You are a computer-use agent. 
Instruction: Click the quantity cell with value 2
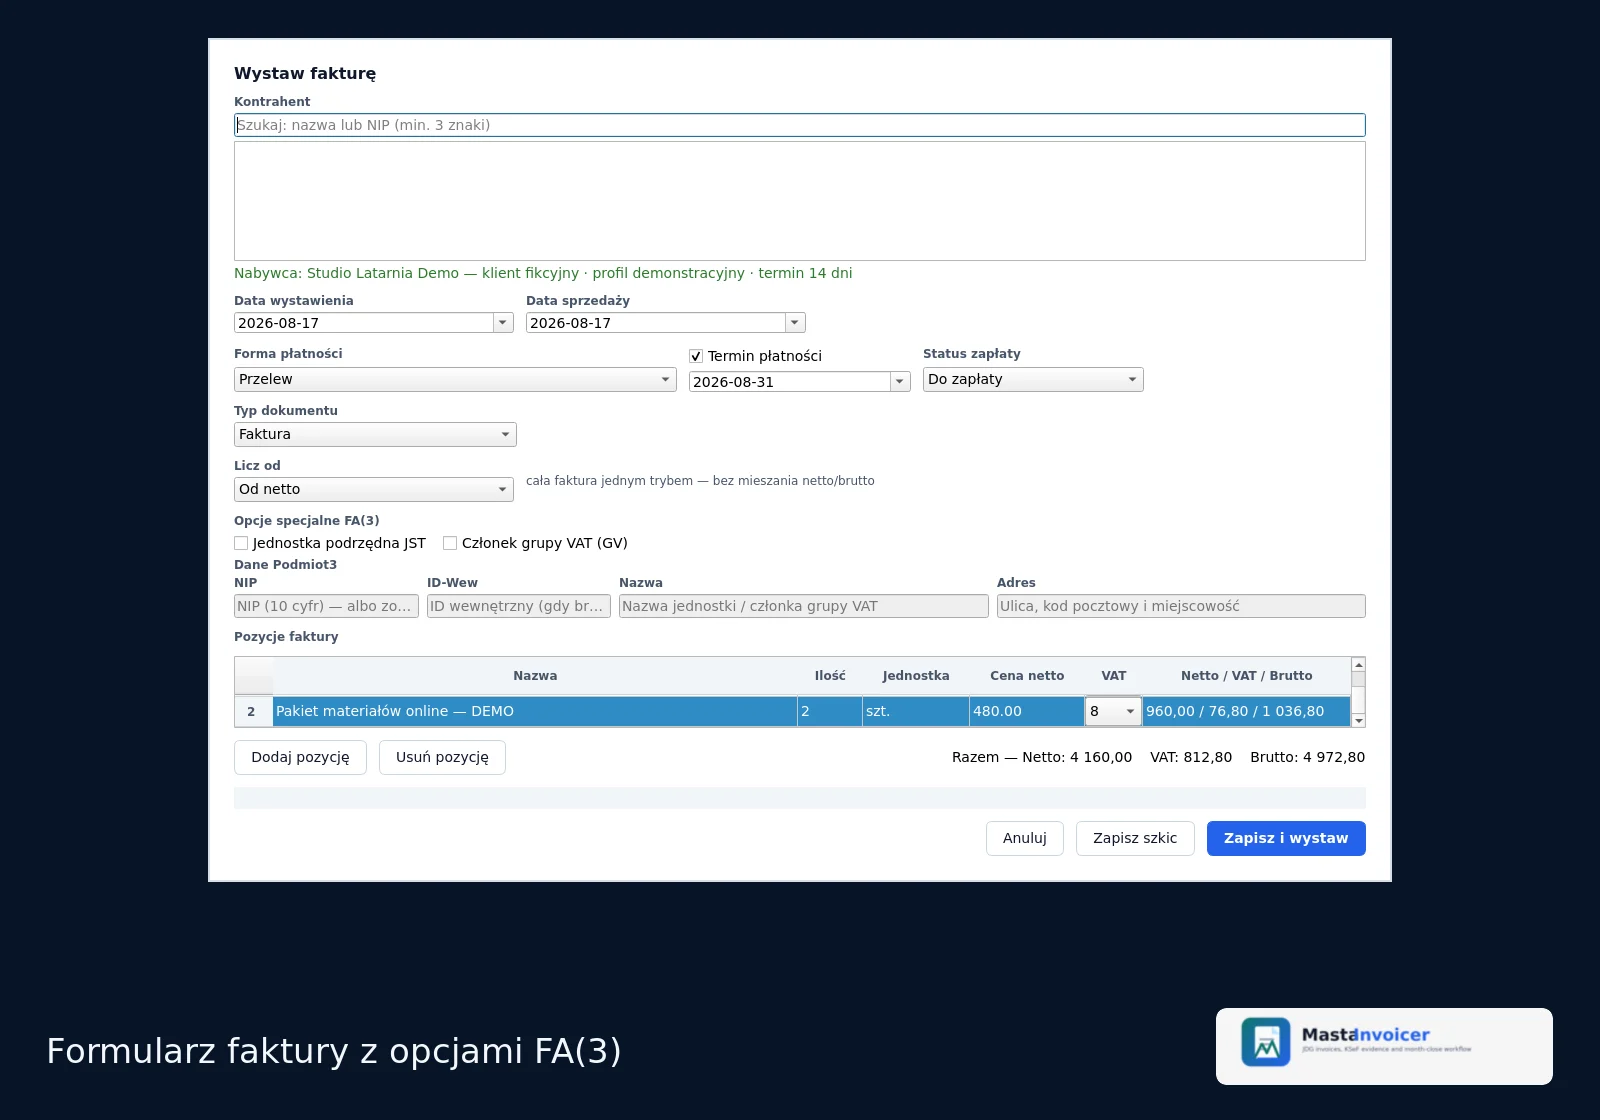point(830,712)
